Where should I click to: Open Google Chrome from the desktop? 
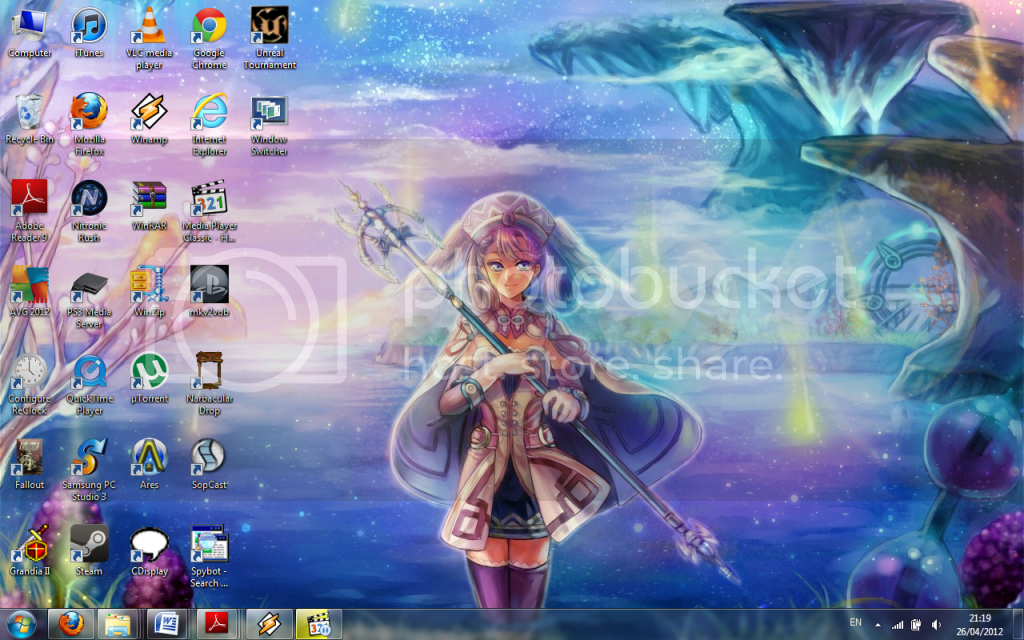pos(207,25)
